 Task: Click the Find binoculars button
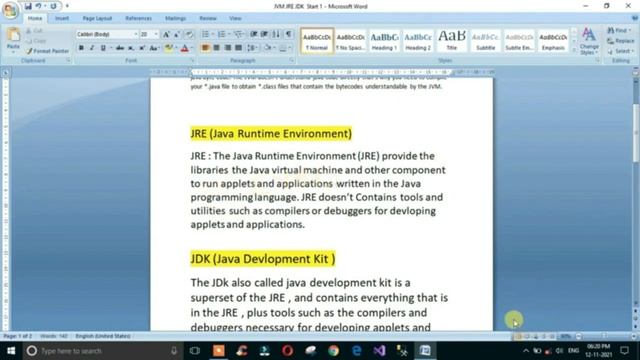point(619,30)
